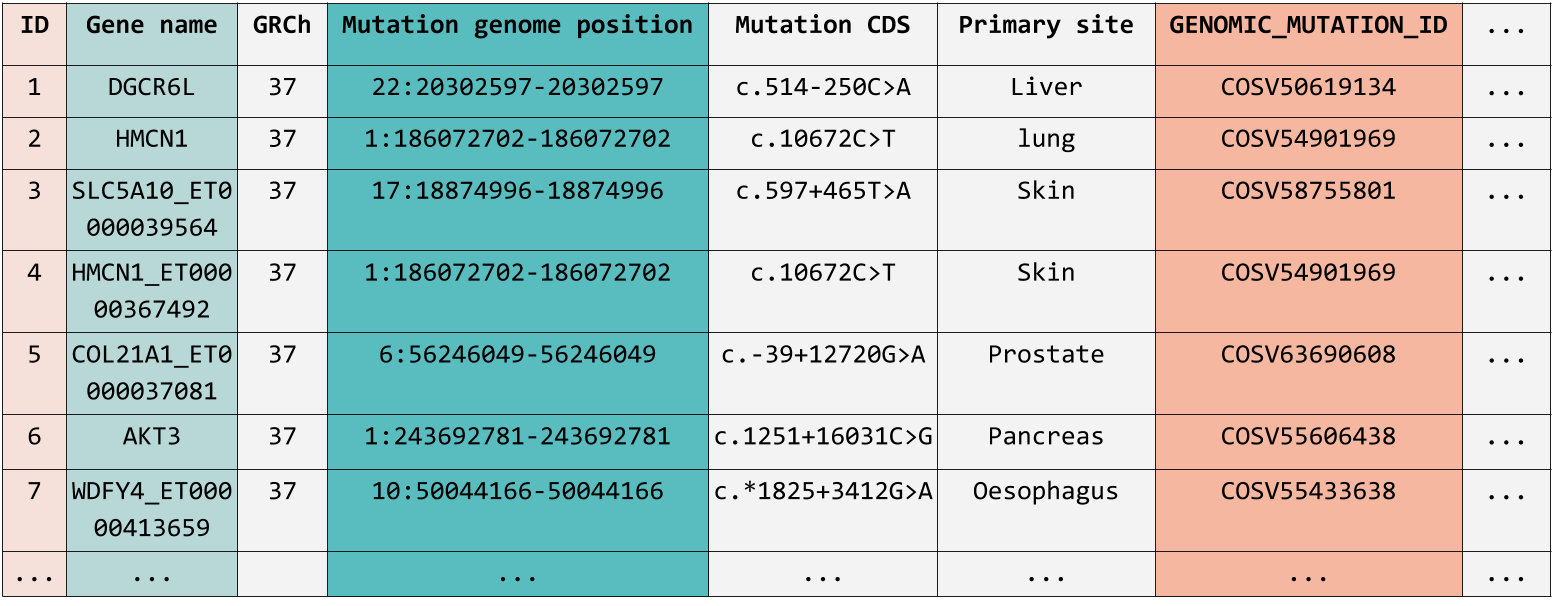Click the AKT3 gene name cell
The height and width of the screenshot is (606, 1557).
pyautogui.click(x=152, y=437)
